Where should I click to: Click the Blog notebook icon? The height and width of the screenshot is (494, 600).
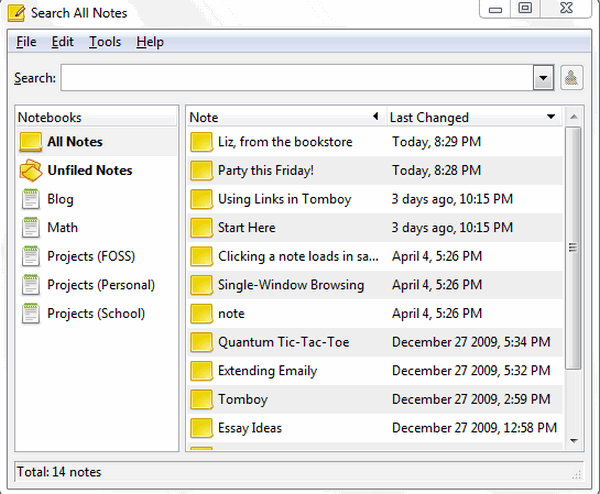31,199
